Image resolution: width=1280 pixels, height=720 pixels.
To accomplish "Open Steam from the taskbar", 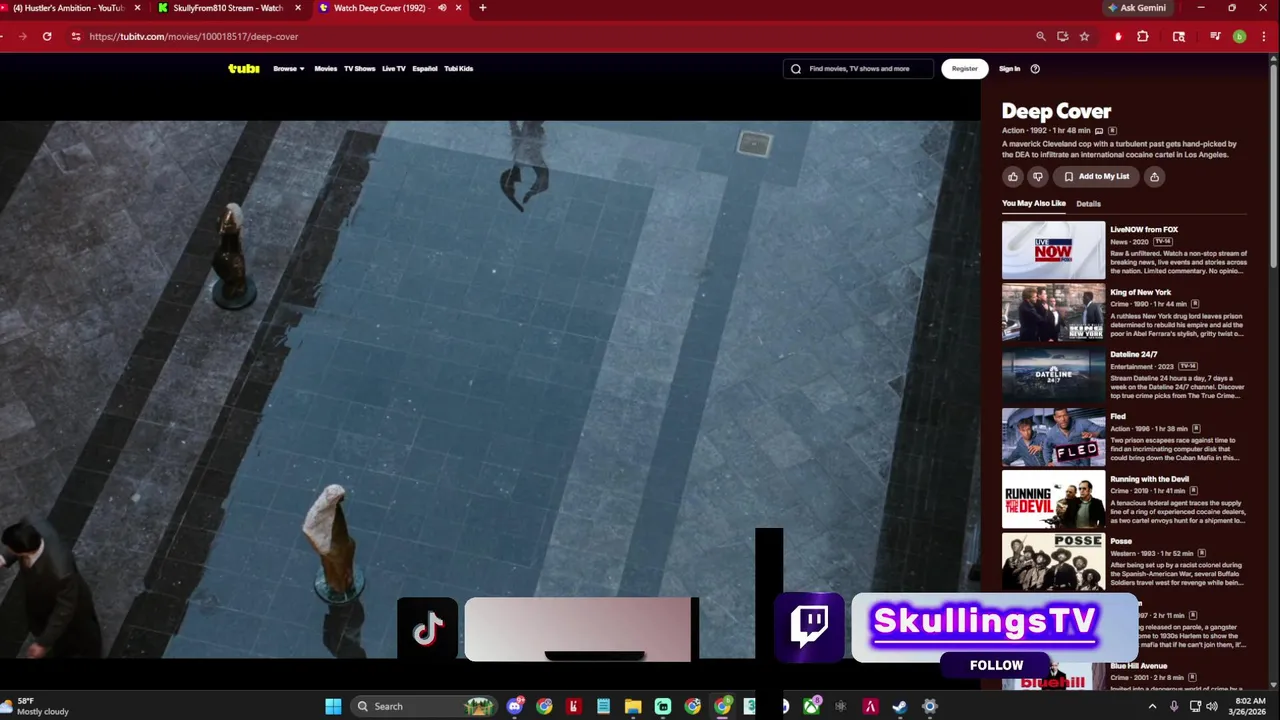I will (900, 706).
